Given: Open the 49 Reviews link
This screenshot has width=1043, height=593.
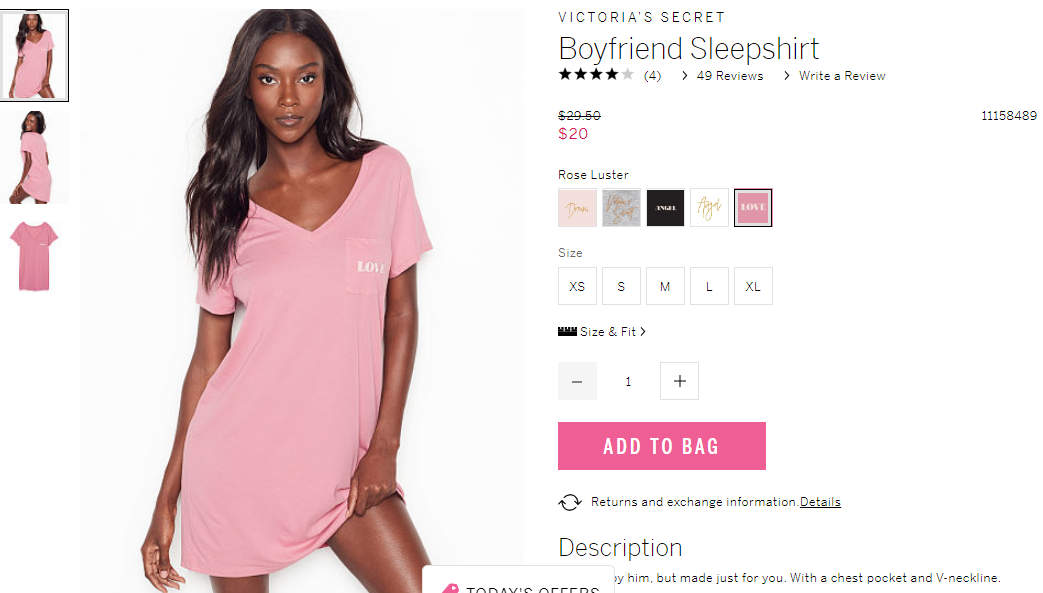Looking at the screenshot, I should point(730,76).
